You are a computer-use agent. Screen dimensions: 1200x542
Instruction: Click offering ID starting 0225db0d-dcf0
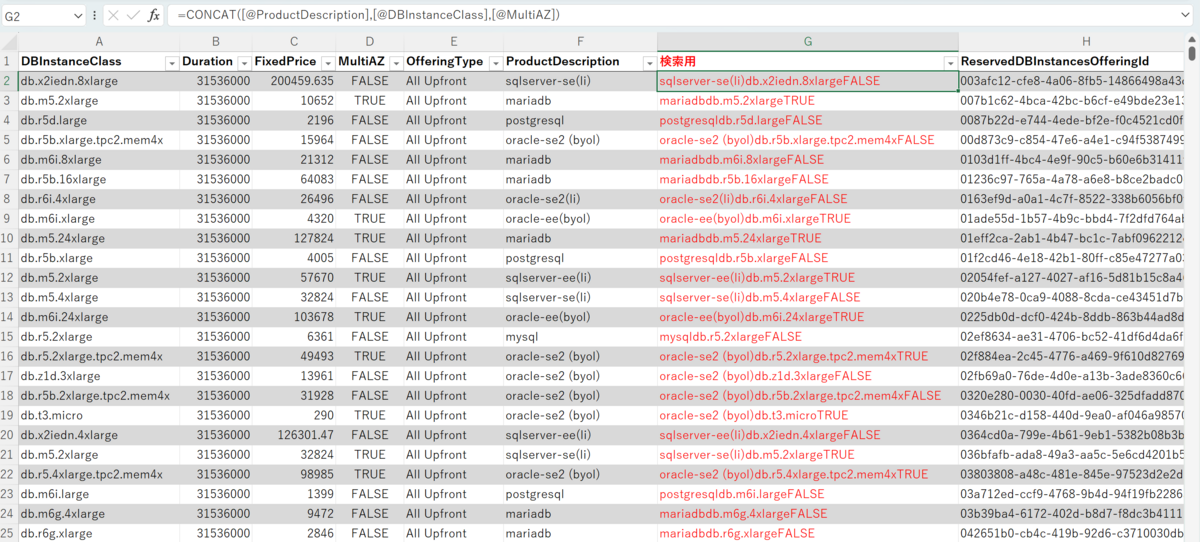[x=1071, y=317]
